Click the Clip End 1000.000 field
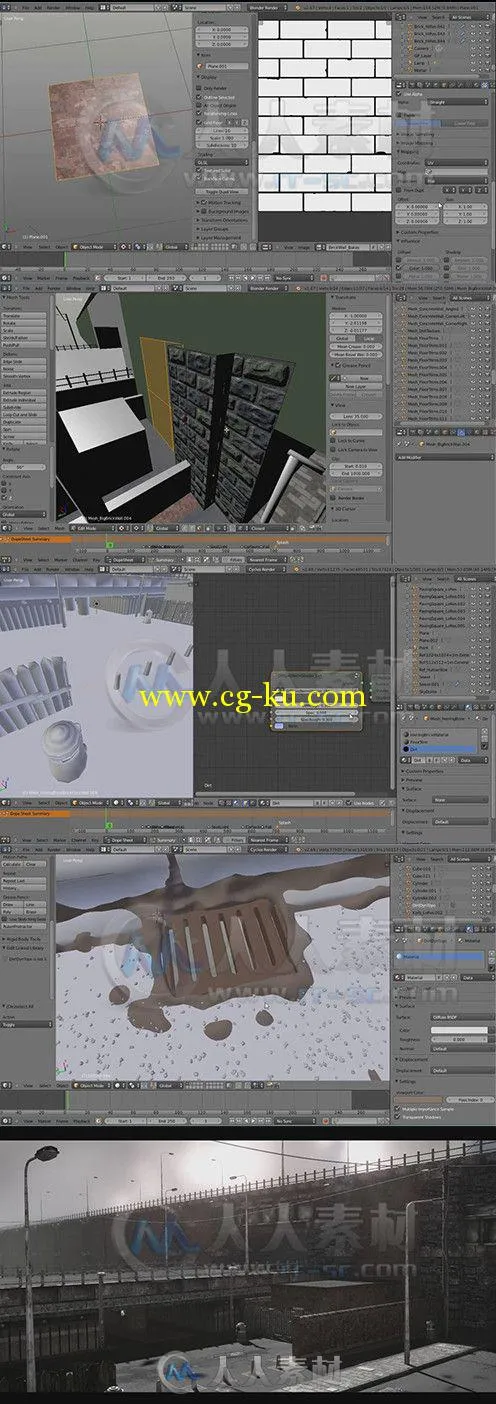The image size is (496, 1404). [356, 474]
